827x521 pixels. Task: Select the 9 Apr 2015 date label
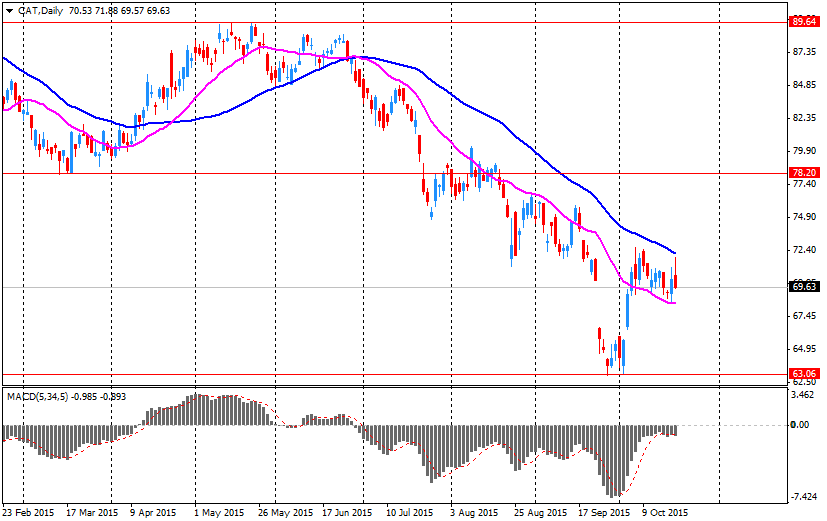pyautogui.click(x=153, y=513)
